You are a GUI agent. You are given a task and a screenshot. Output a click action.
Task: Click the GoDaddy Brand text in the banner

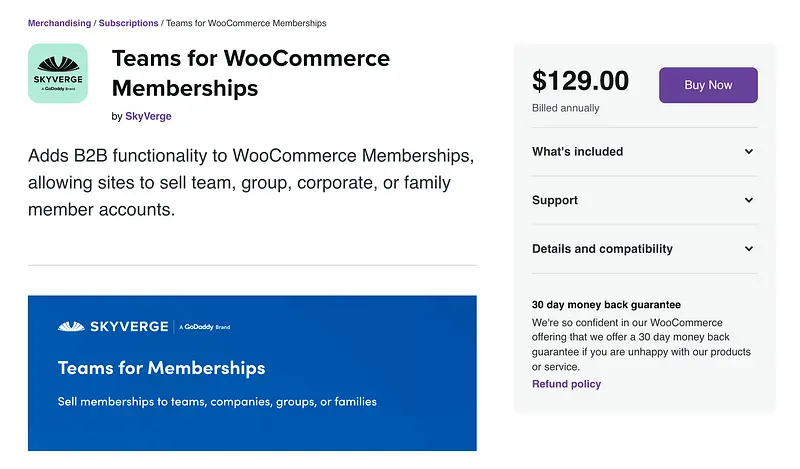point(207,327)
